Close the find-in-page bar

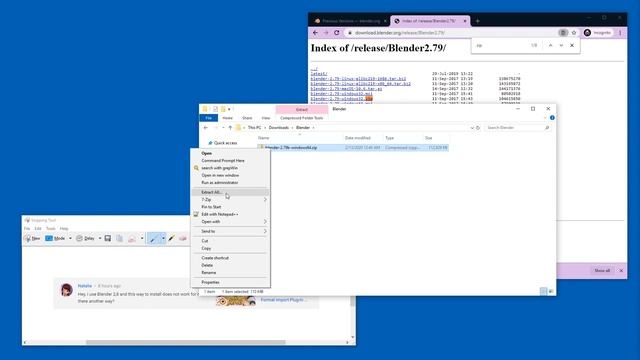point(572,46)
